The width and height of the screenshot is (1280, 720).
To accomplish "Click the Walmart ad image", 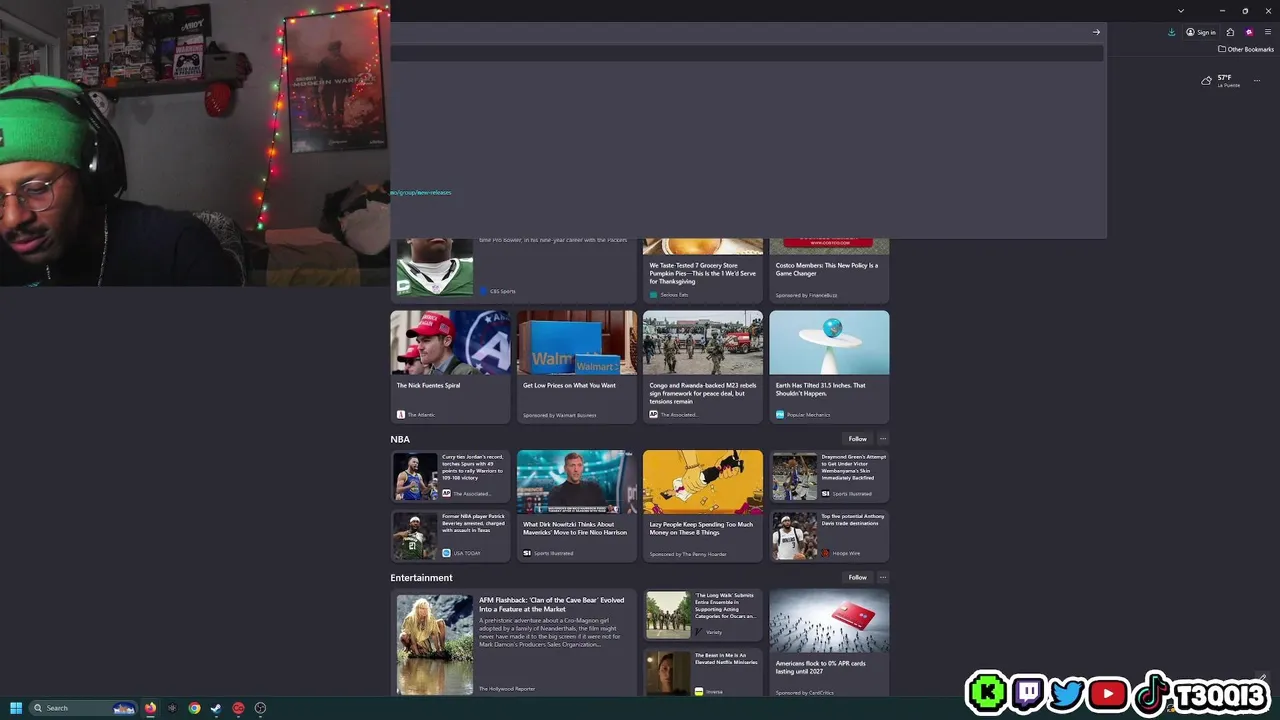I will click(576, 342).
